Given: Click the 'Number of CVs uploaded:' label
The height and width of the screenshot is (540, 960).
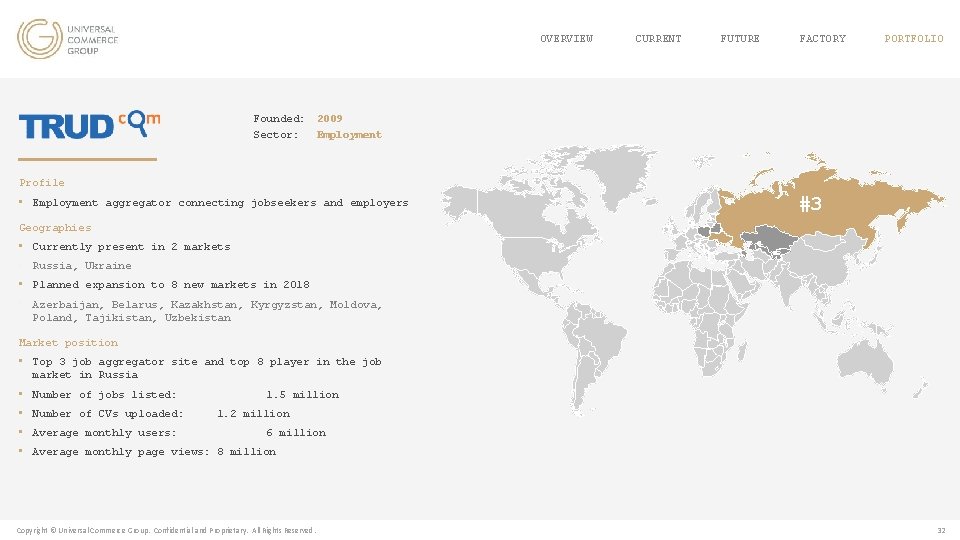Looking at the screenshot, I should pyautogui.click(x=107, y=414).
